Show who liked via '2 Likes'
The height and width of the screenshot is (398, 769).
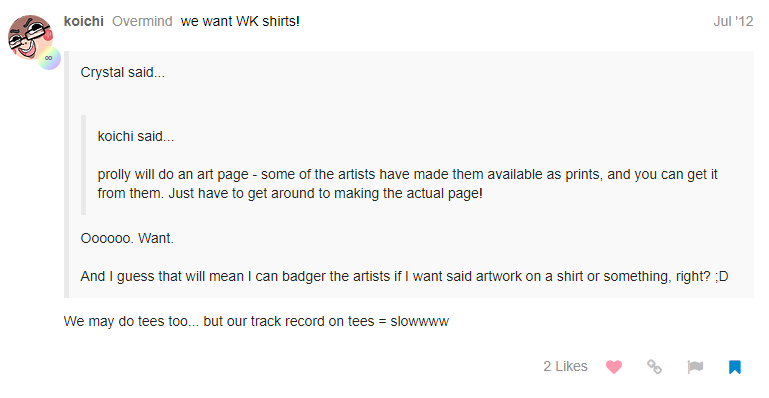pyautogui.click(x=565, y=366)
